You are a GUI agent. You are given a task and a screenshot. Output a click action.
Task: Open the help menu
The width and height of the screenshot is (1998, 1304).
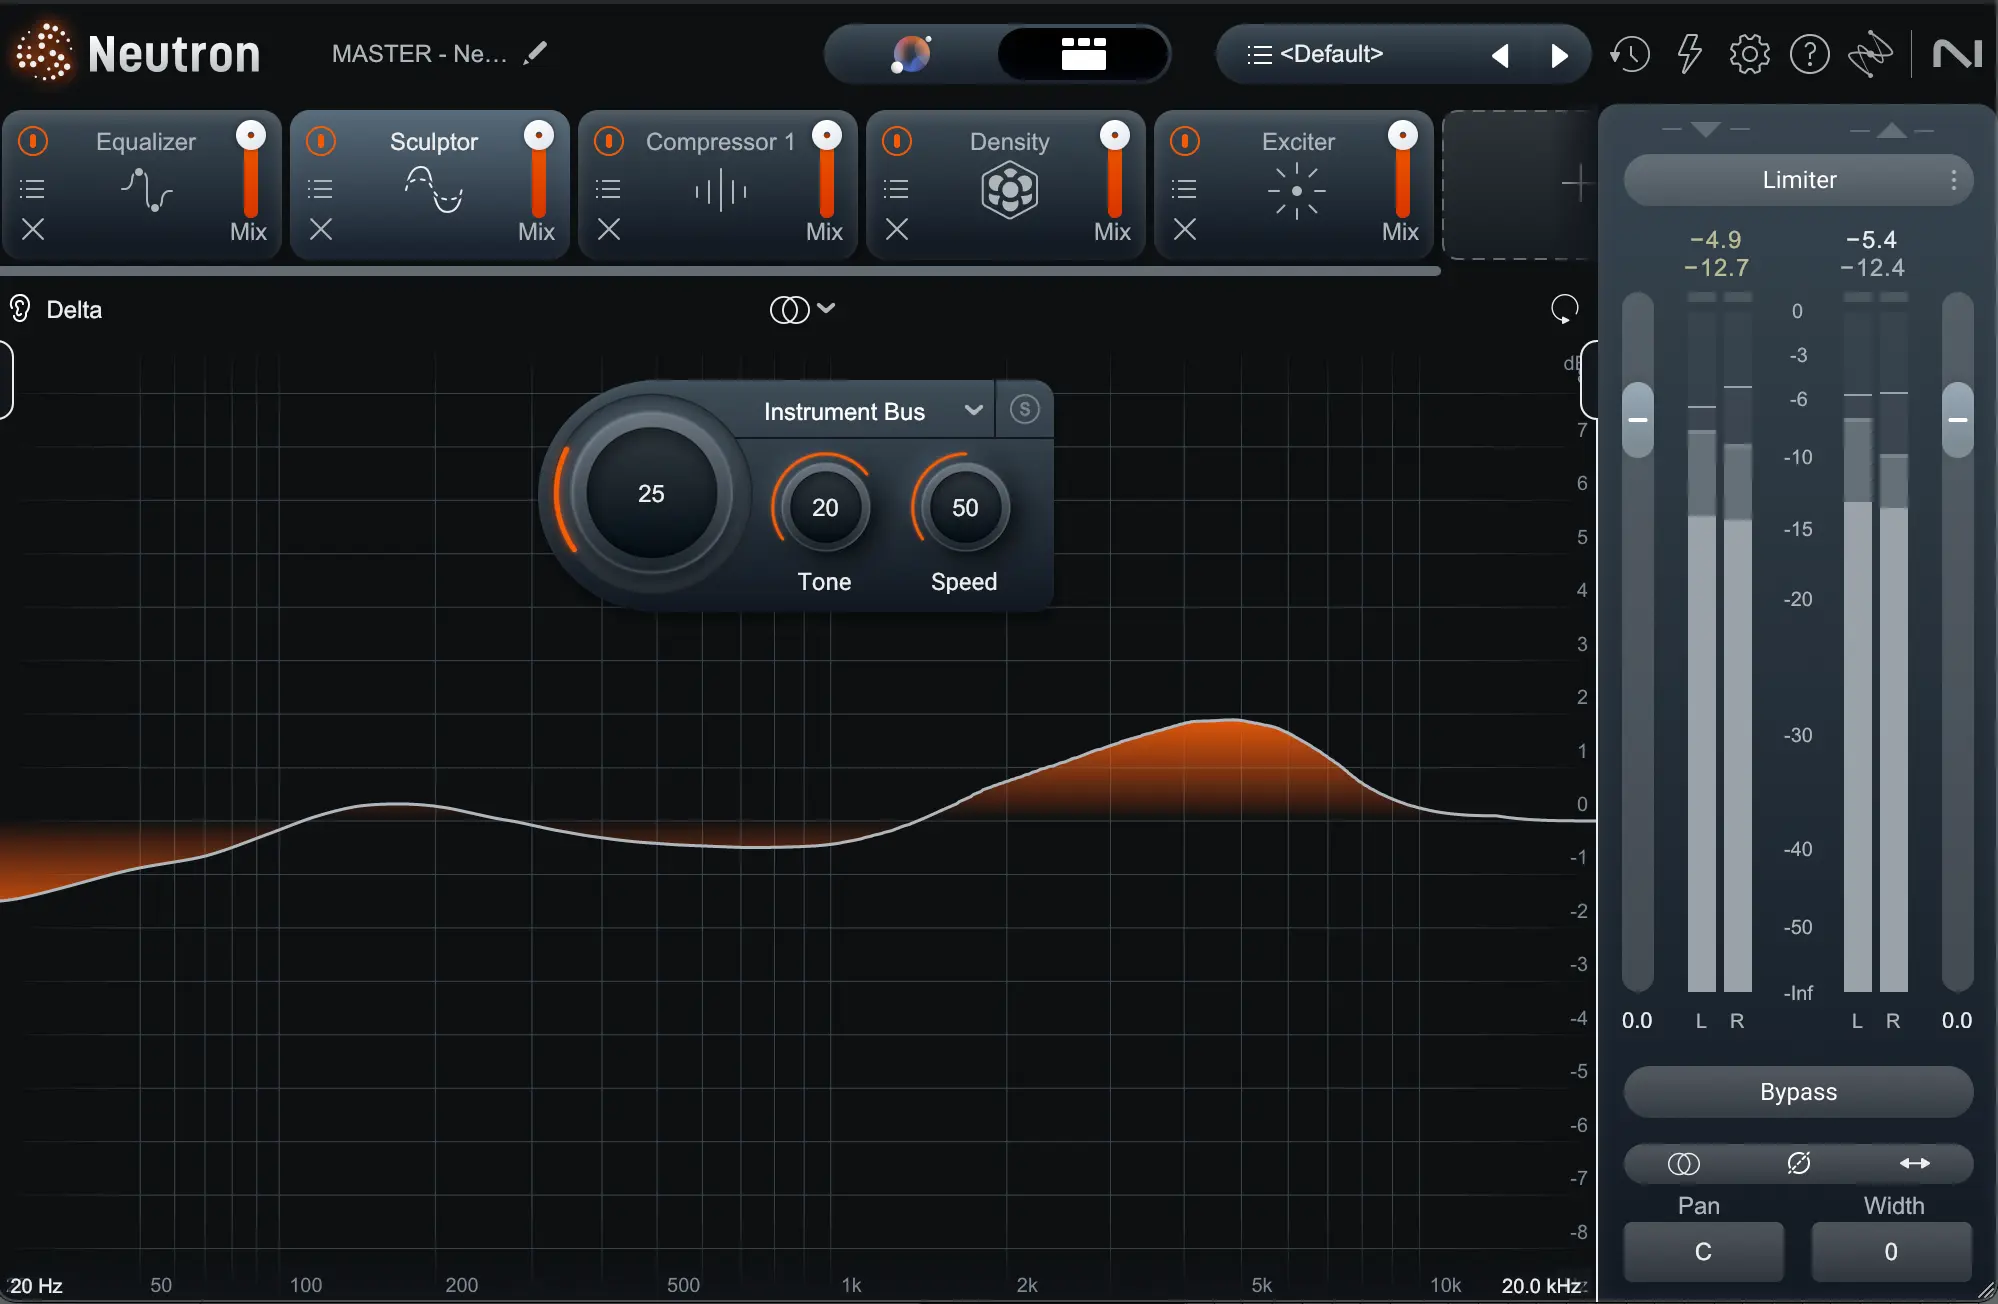tap(1810, 54)
